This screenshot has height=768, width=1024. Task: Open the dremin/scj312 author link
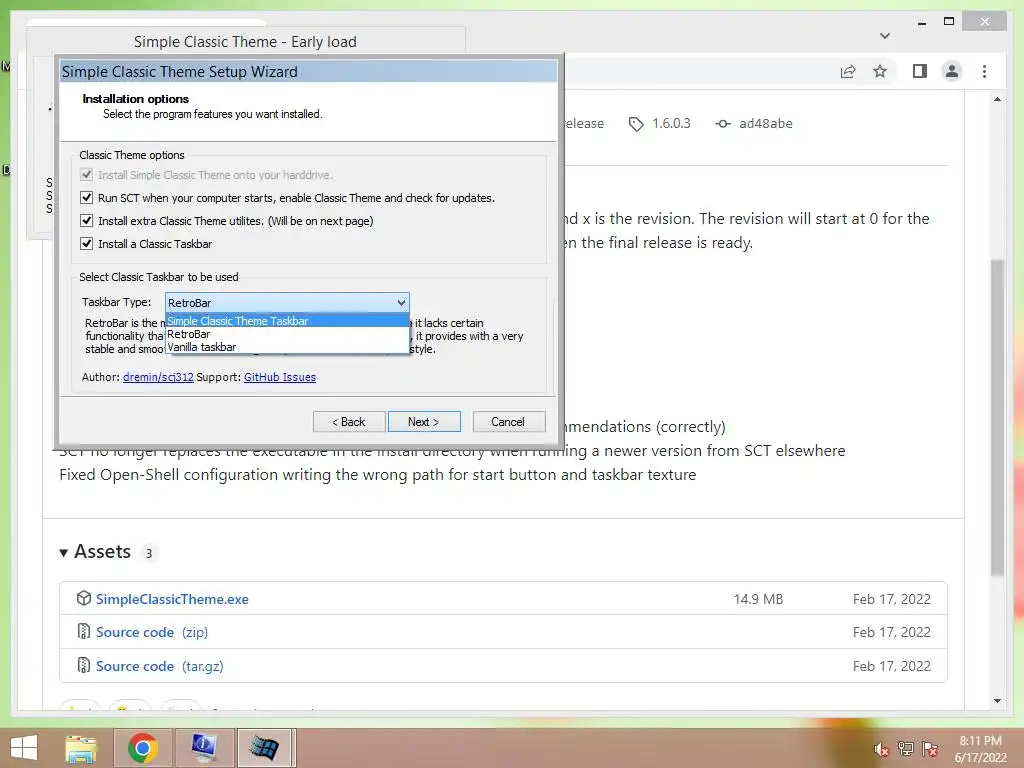point(158,377)
